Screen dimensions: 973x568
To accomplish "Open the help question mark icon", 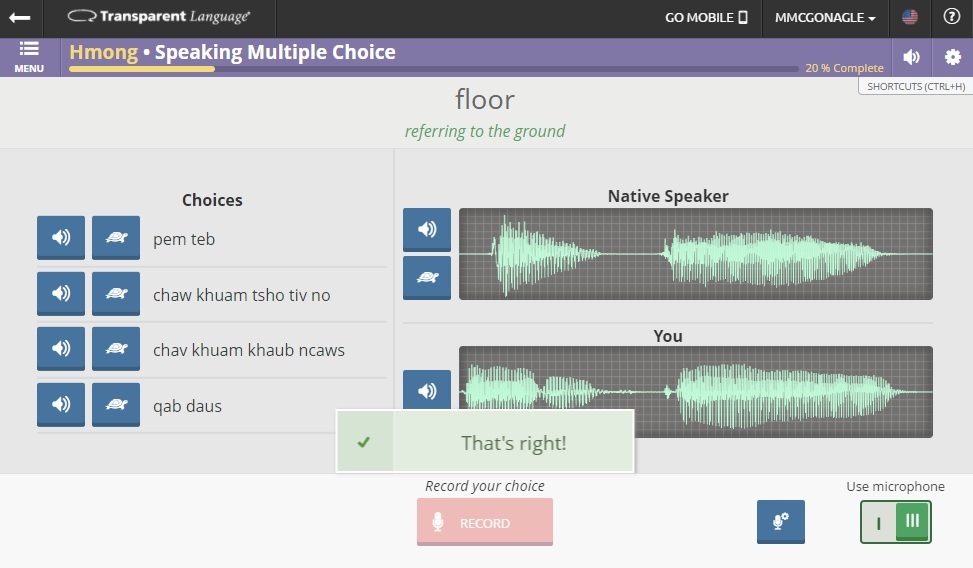I will [x=951, y=17].
